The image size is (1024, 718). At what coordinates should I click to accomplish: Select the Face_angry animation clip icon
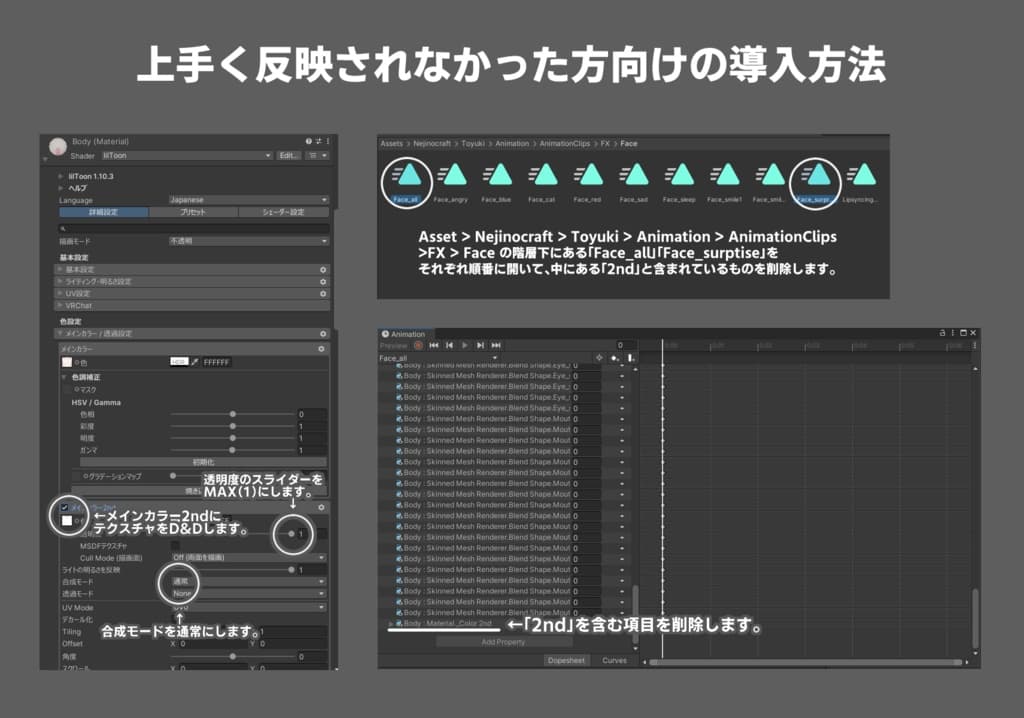coord(451,180)
